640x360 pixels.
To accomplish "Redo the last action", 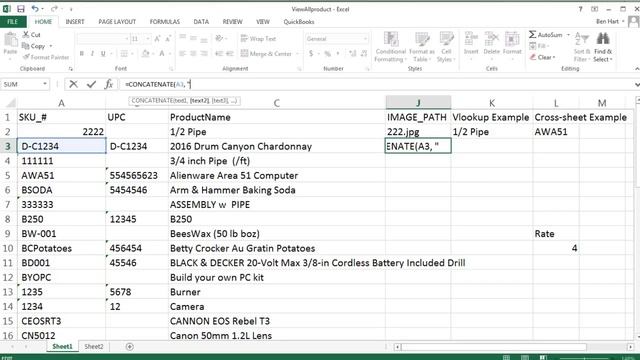I will [x=54, y=9].
